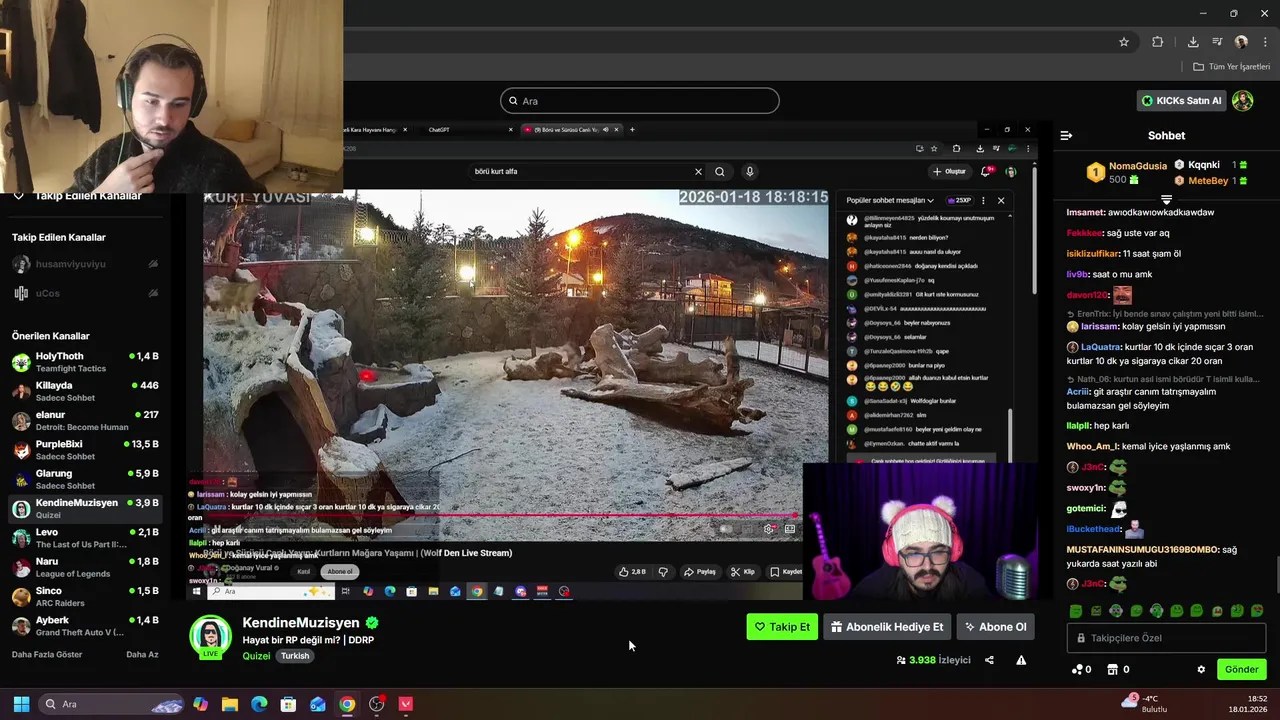Open Naru League of Legends channel
The height and width of the screenshot is (720, 1280).
(85, 567)
